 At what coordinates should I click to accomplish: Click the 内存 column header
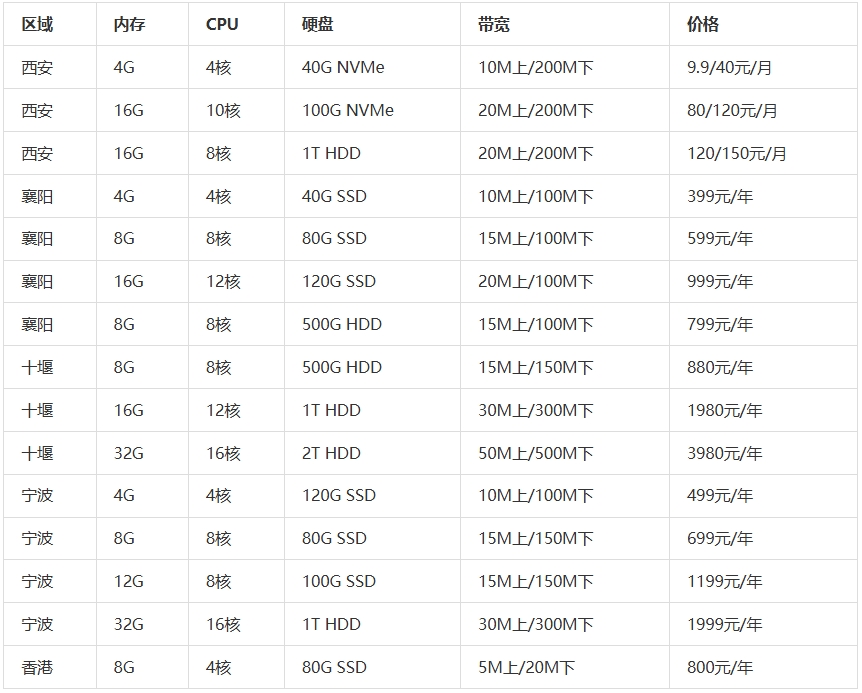point(129,24)
